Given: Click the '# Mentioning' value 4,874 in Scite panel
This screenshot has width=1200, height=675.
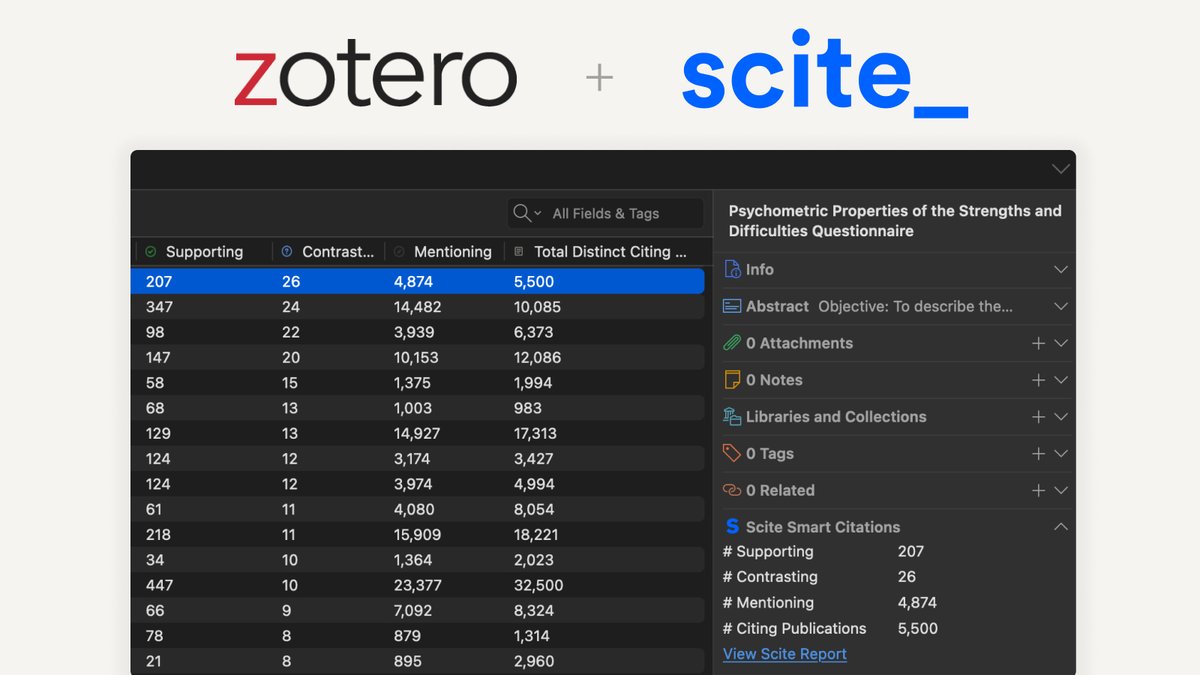Looking at the screenshot, I should click(x=918, y=603).
